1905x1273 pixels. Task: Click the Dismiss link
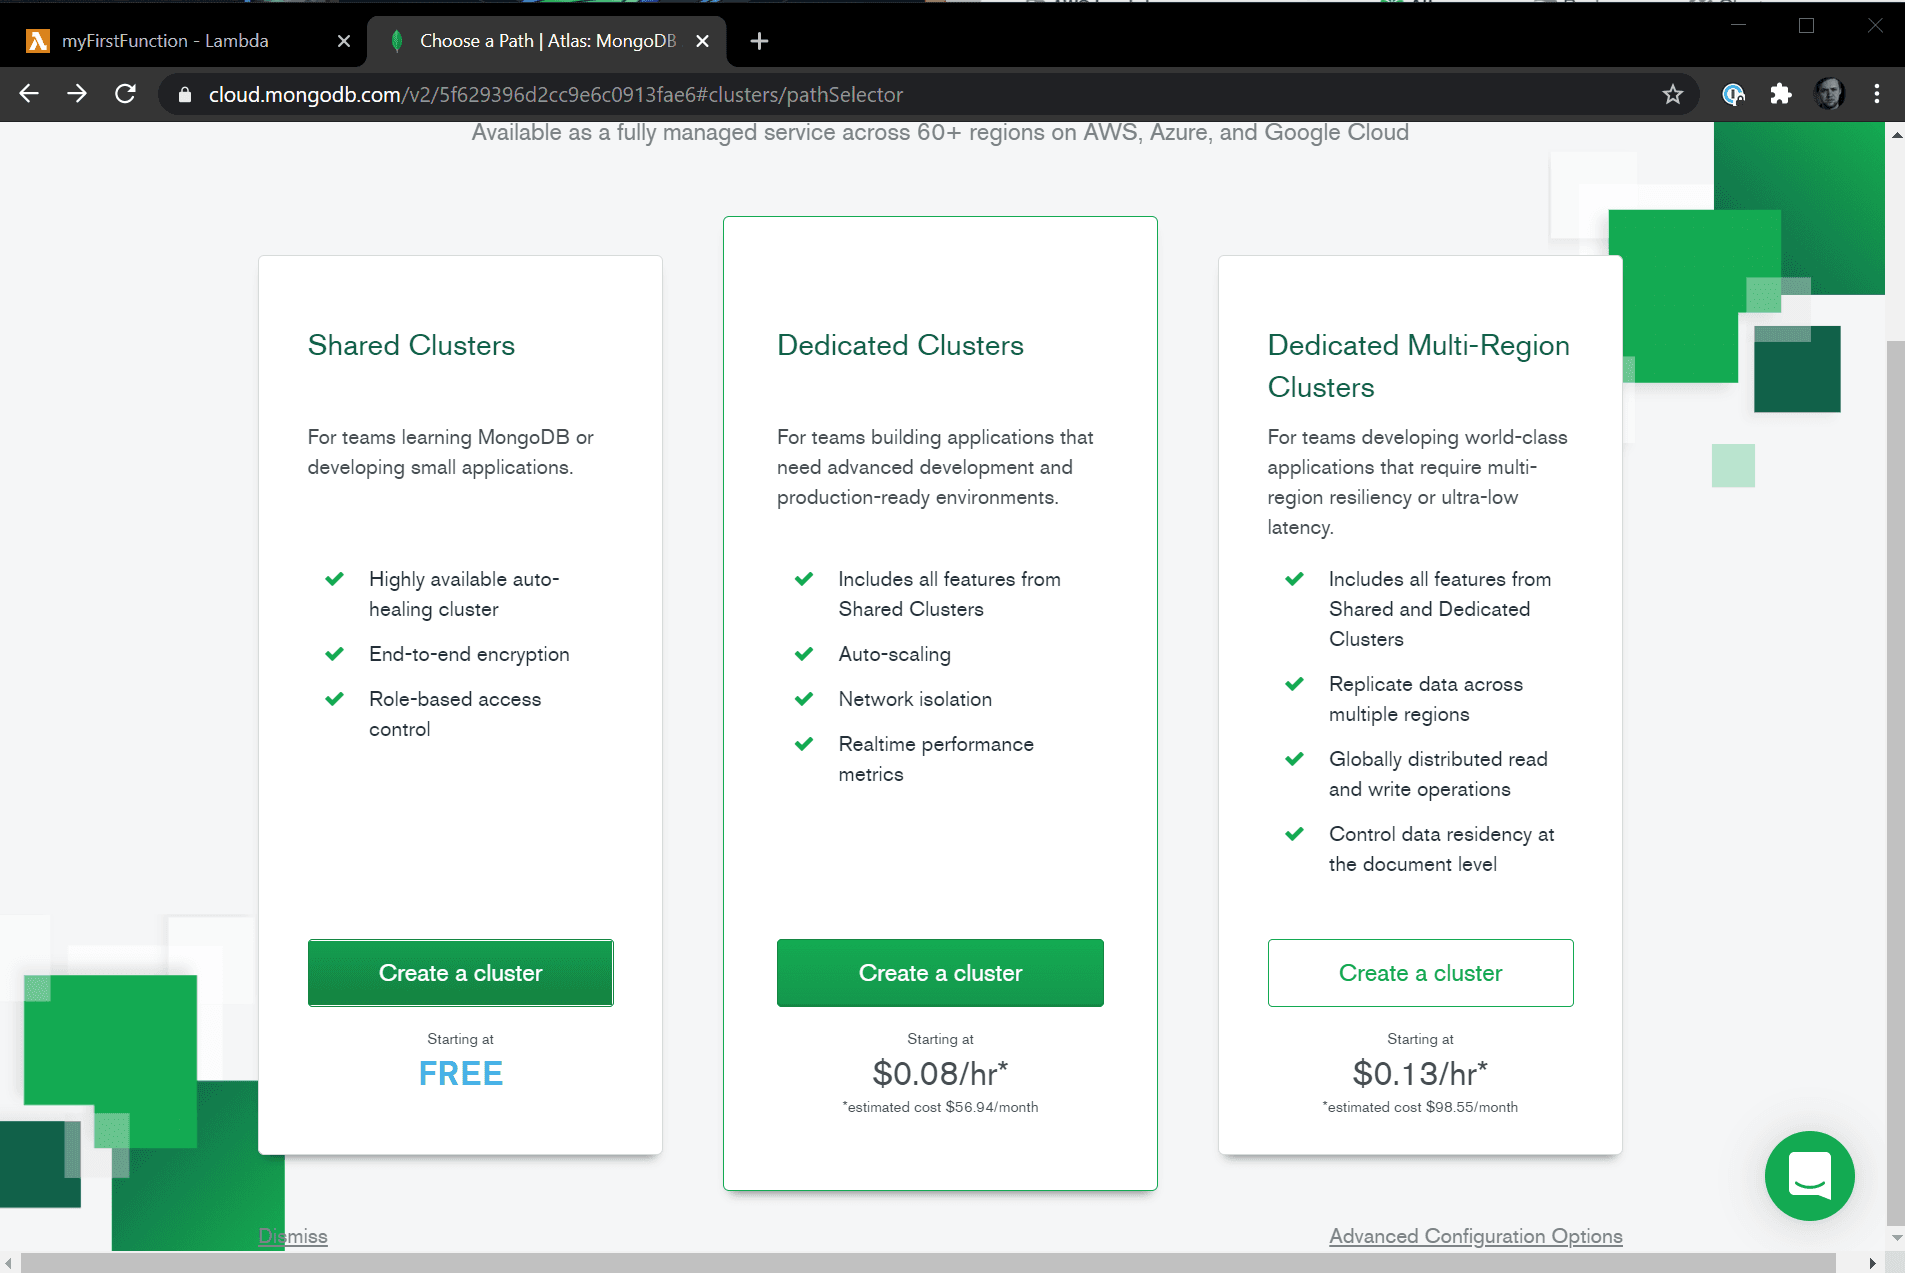tap(293, 1236)
